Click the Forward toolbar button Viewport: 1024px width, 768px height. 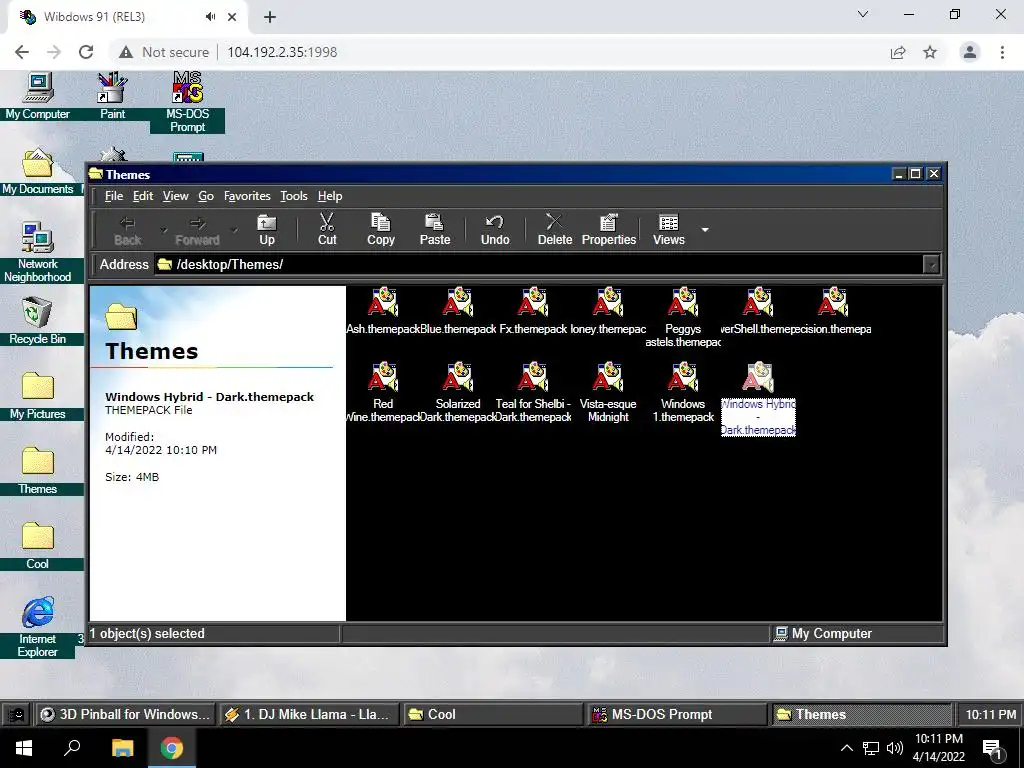pyautogui.click(x=197, y=229)
